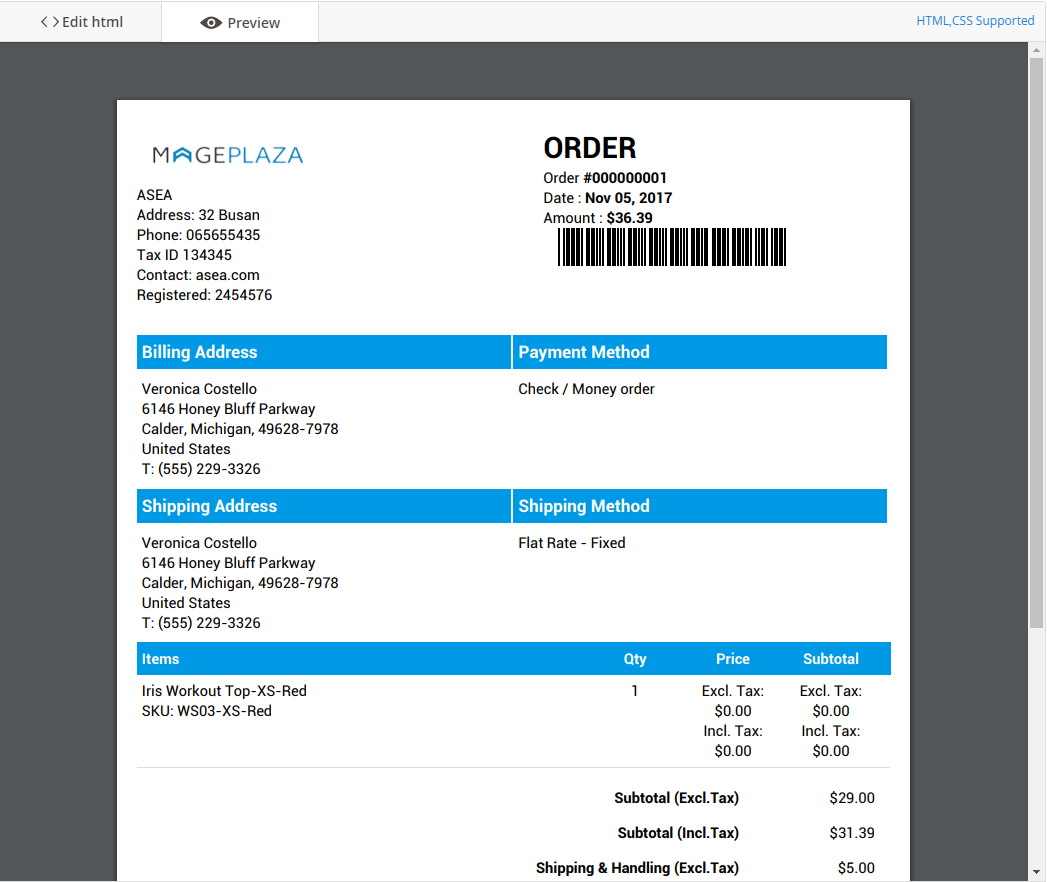
Task: Switch to the Edit html tab
Action: tap(81, 22)
